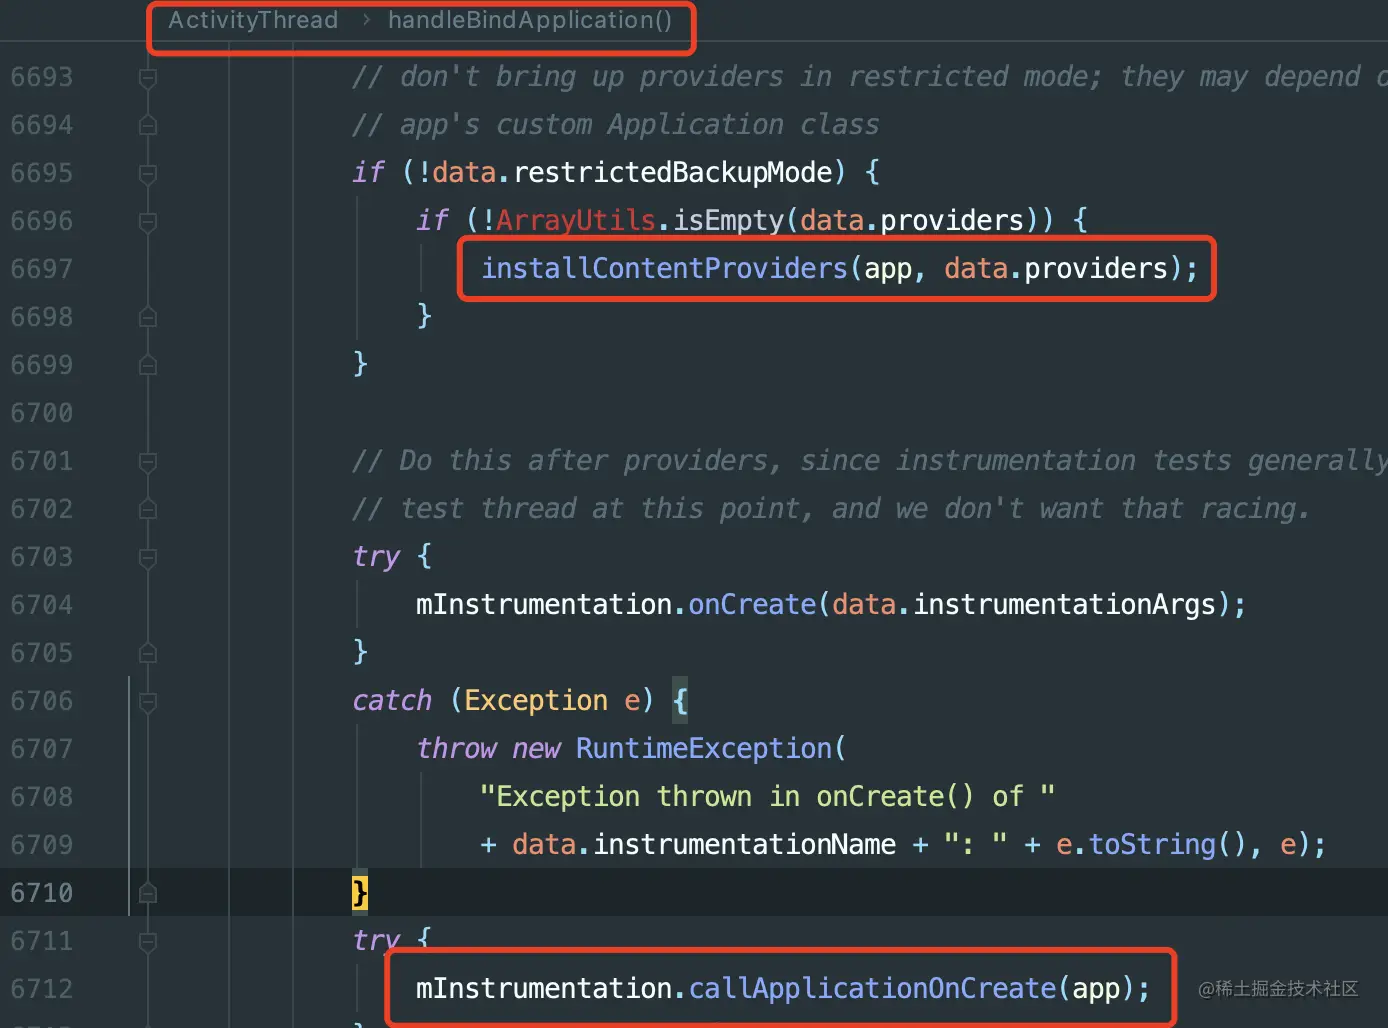Click the highlighted closing brace on line 6710
The width and height of the screenshot is (1388, 1028).
pyautogui.click(x=360, y=892)
